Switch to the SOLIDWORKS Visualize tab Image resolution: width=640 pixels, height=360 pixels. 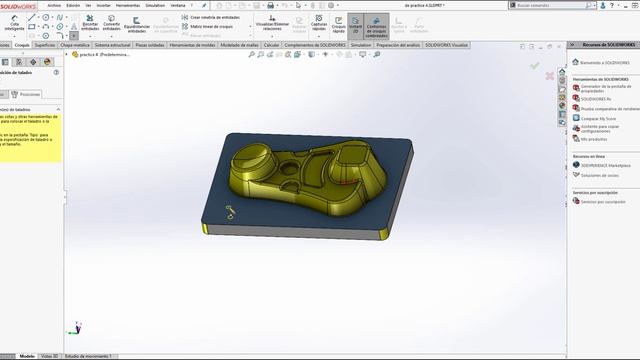[446, 45]
